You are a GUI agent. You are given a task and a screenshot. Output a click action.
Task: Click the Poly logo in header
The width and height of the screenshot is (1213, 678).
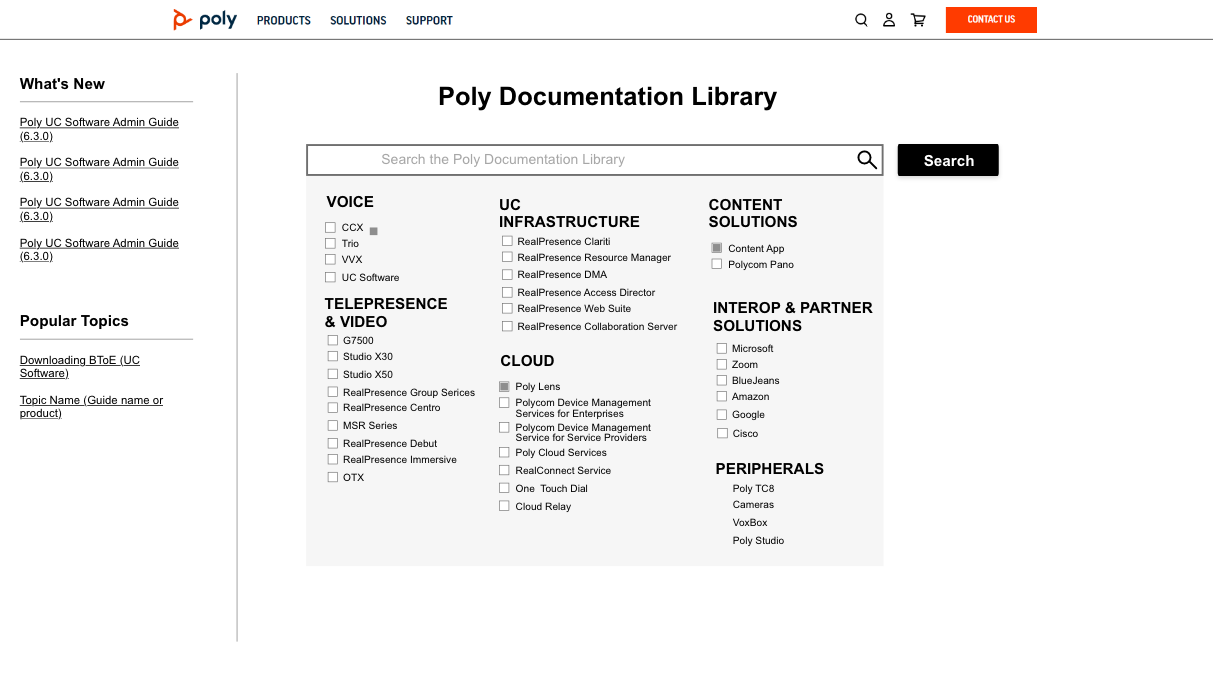click(x=205, y=19)
